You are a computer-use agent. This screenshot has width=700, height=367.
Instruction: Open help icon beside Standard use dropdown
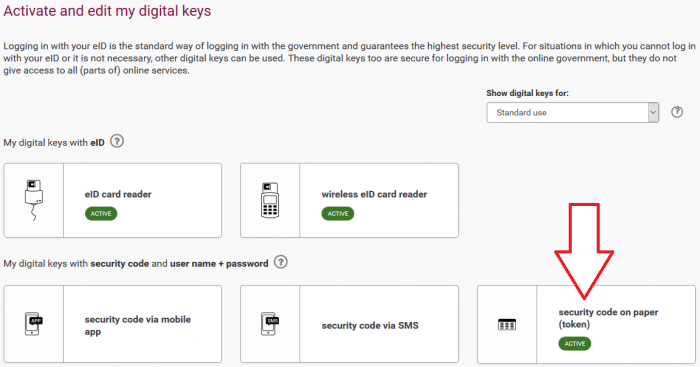coord(677,112)
